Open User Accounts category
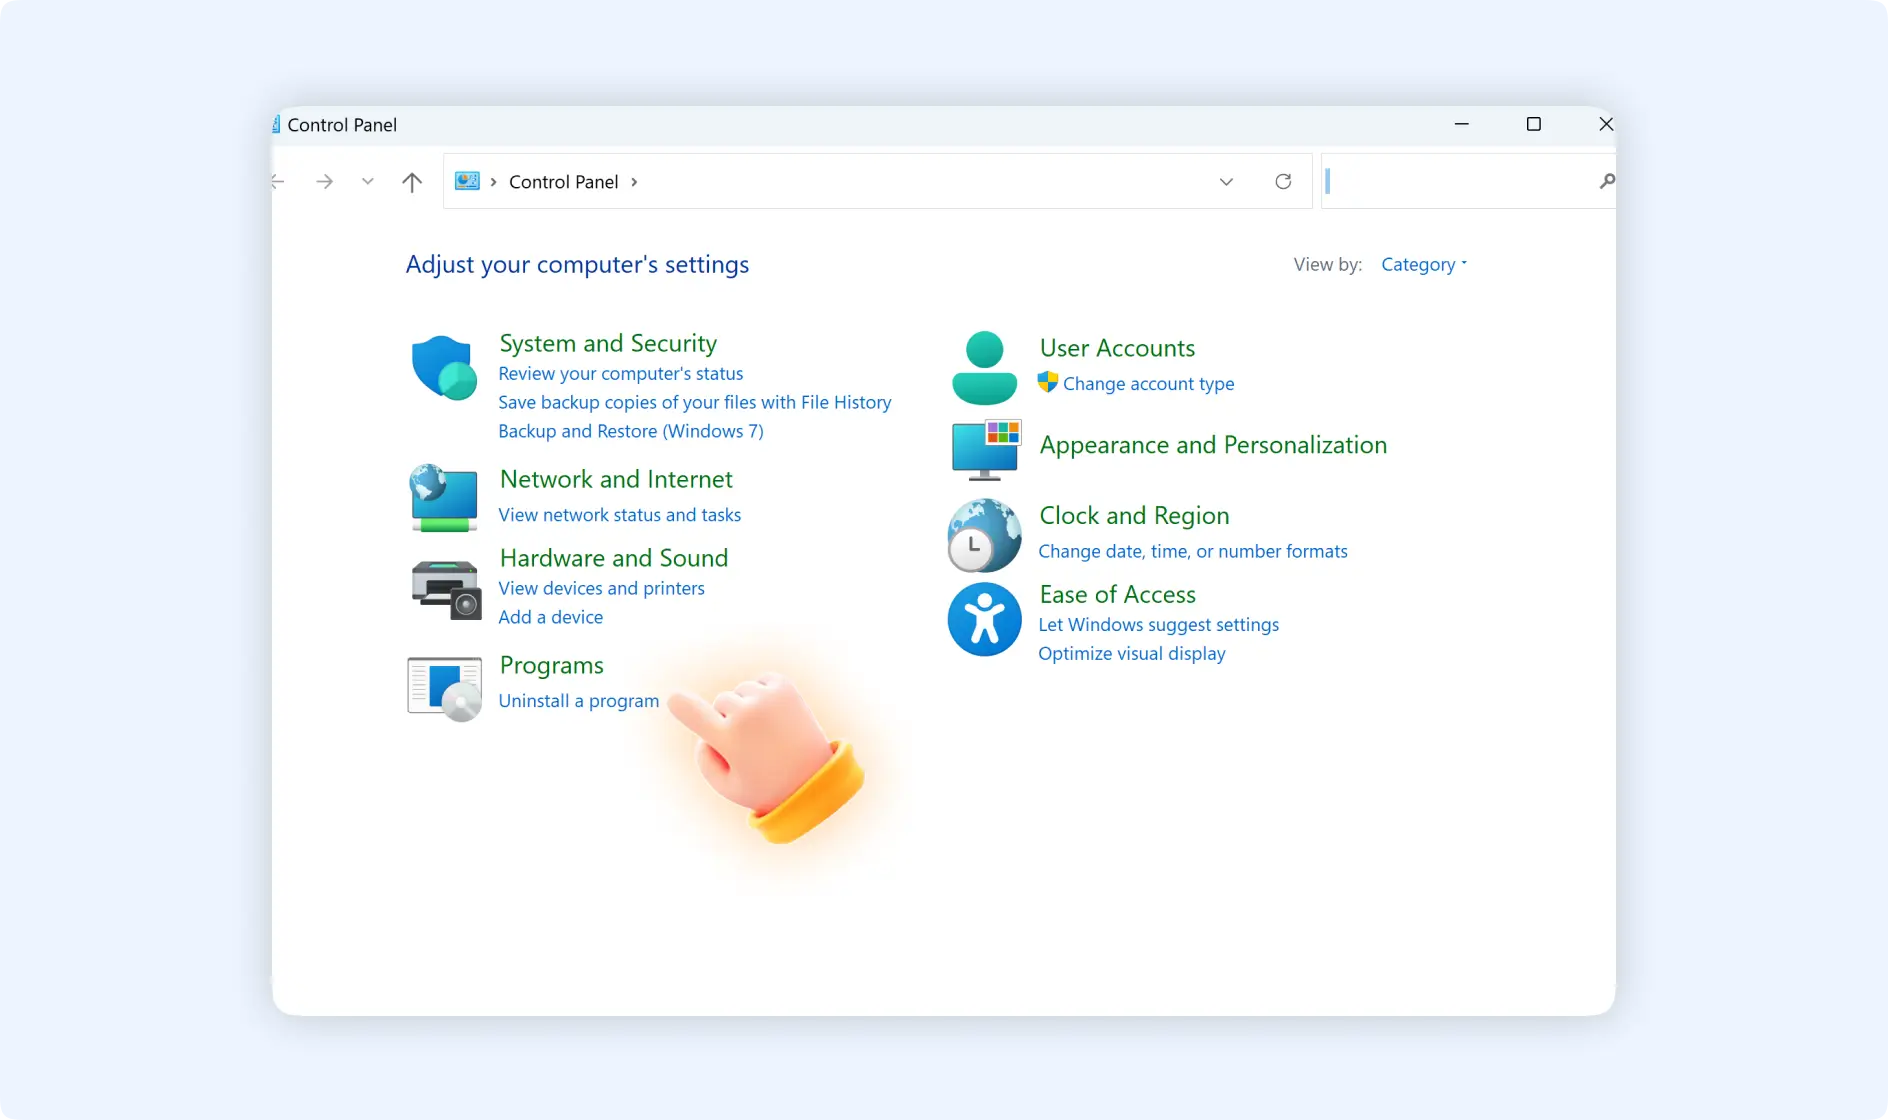This screenshot has width=1888, height=1120. tap(1117, 348)
